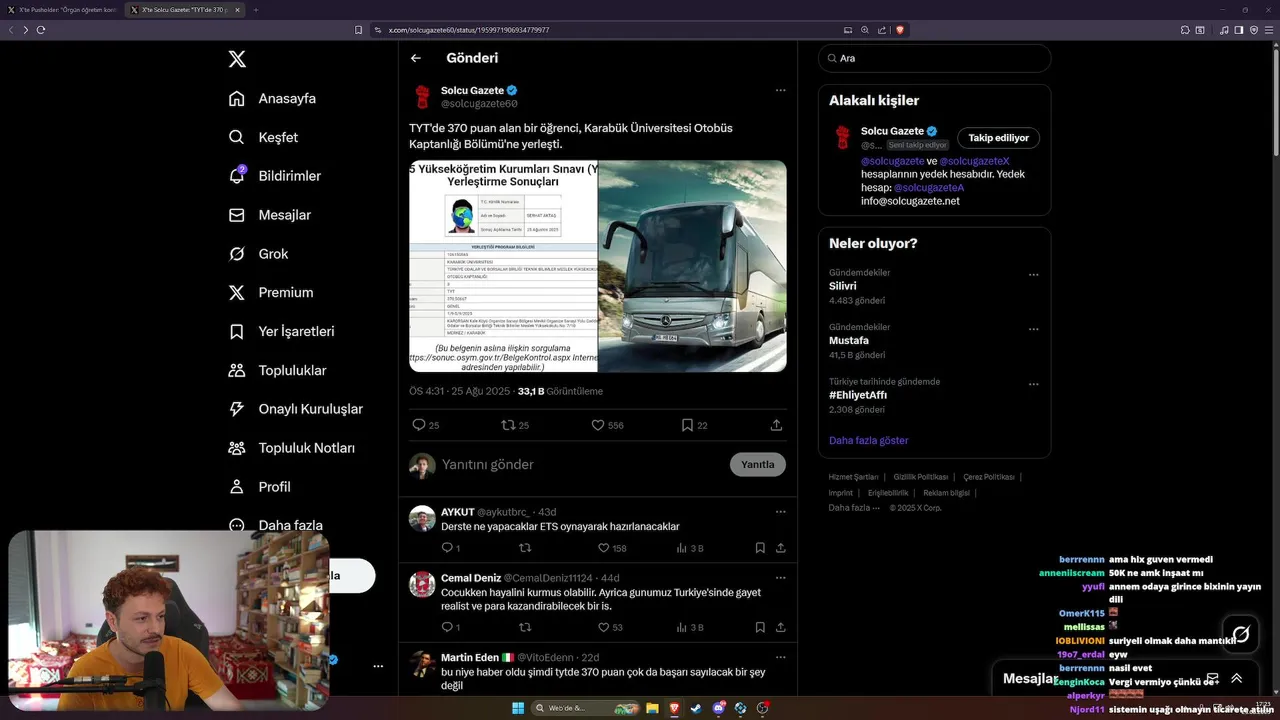Open more options on Martin Eden reply

pyautogui.click(x=780, y=658)
